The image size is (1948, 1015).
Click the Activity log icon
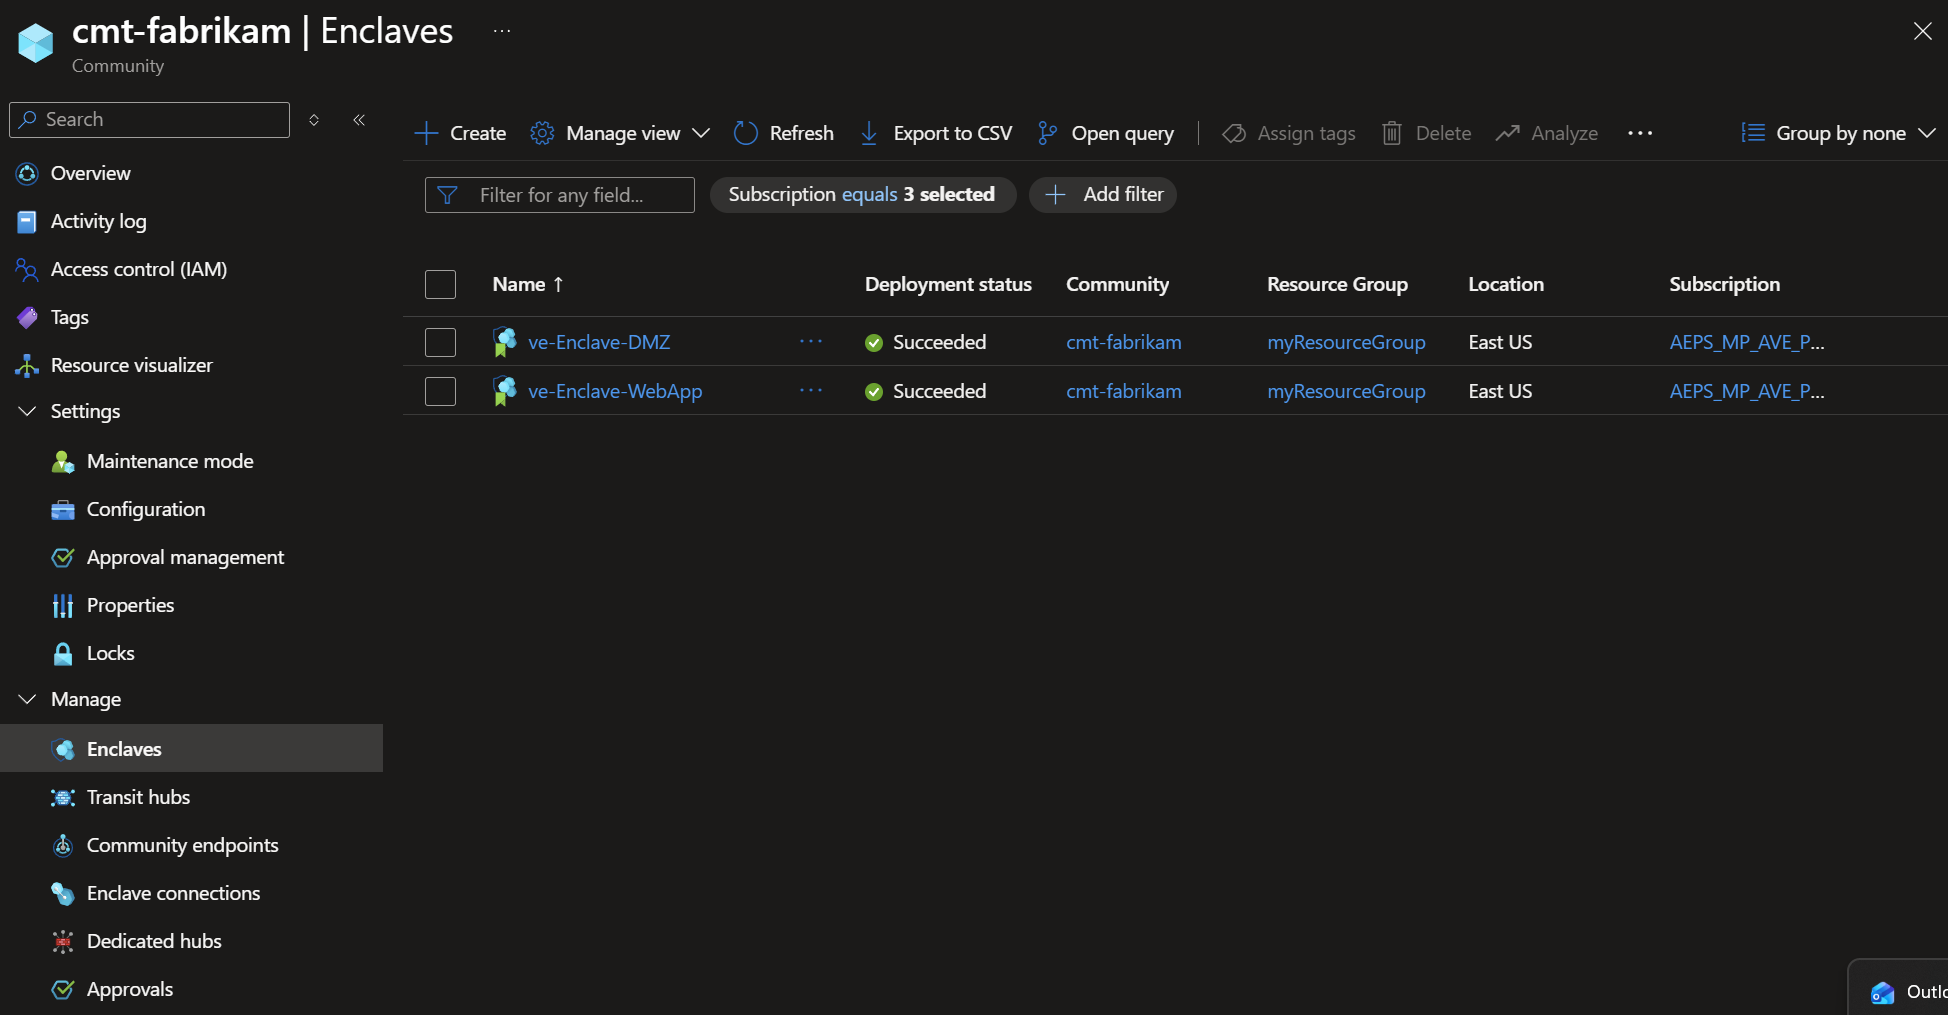coord(27,222)
